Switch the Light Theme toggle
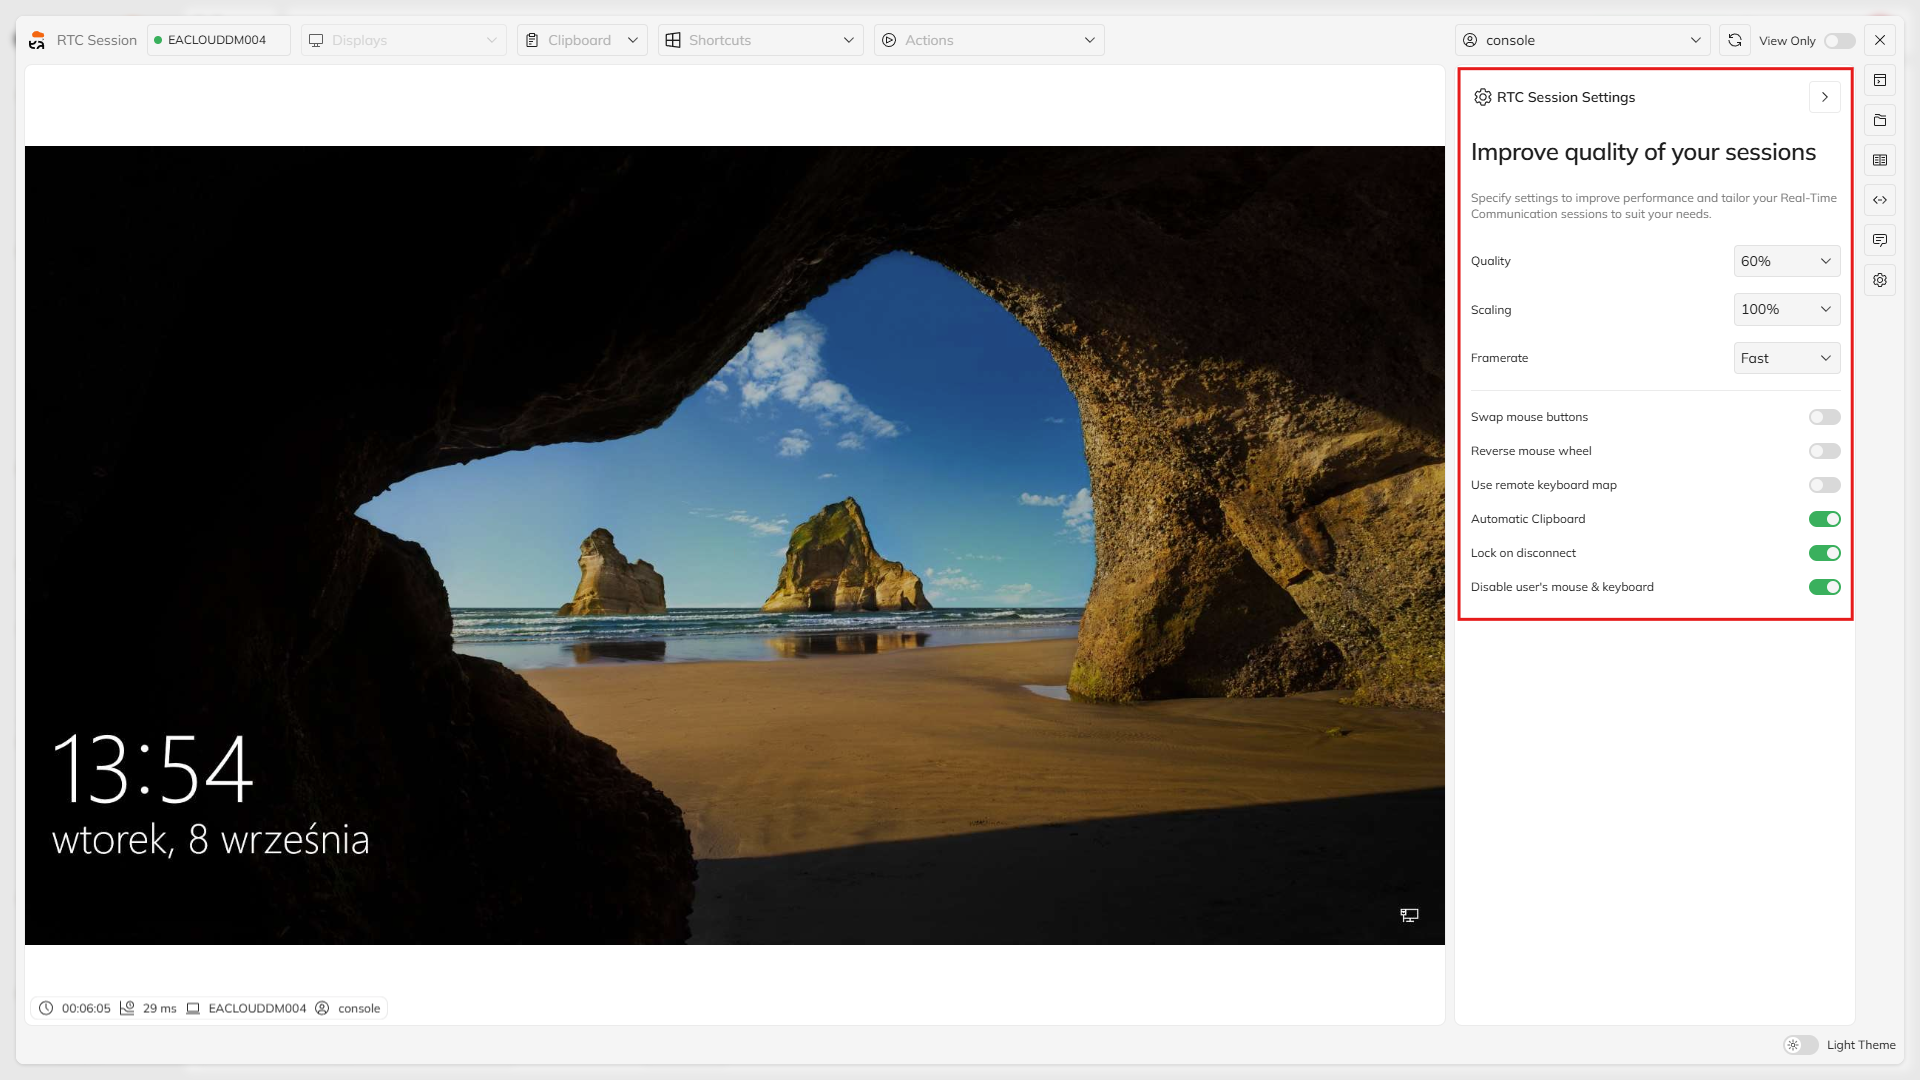This screenshot has width=1920, height=1080. (1801, 1045)
